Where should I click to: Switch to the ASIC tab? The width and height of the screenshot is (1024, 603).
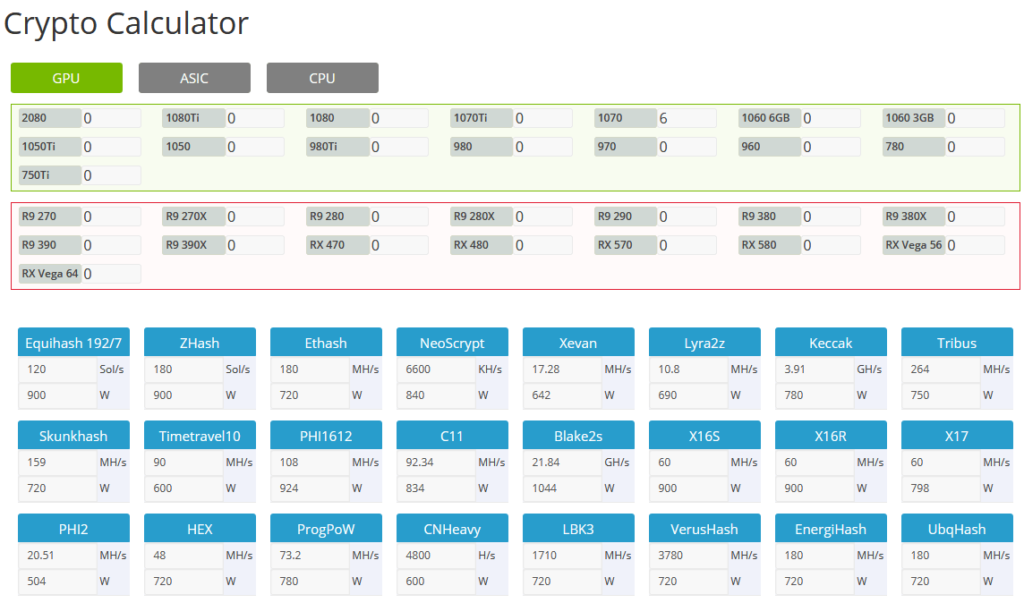pyautogui.click(x=194, y=77)
